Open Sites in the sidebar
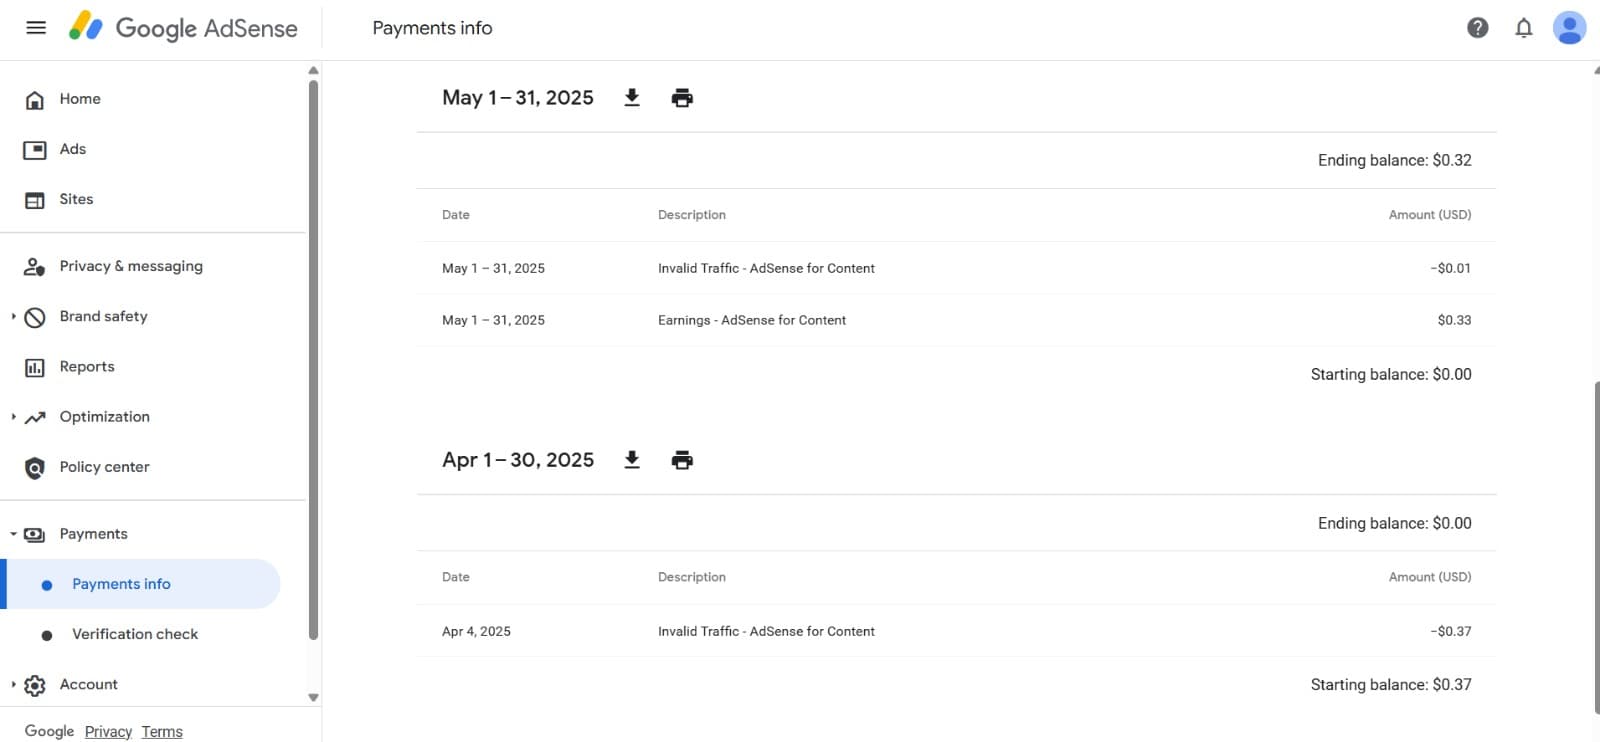This screenshot has height=742, width=1600. pyautogui.click(x=76, y=199)
